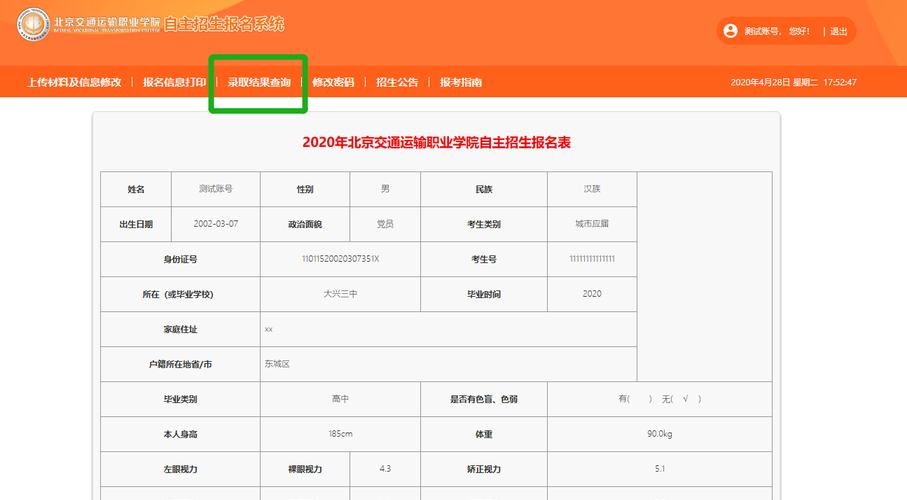
Task: Click the 户籍所在地省/市 label
Action: tap(180, 364)
